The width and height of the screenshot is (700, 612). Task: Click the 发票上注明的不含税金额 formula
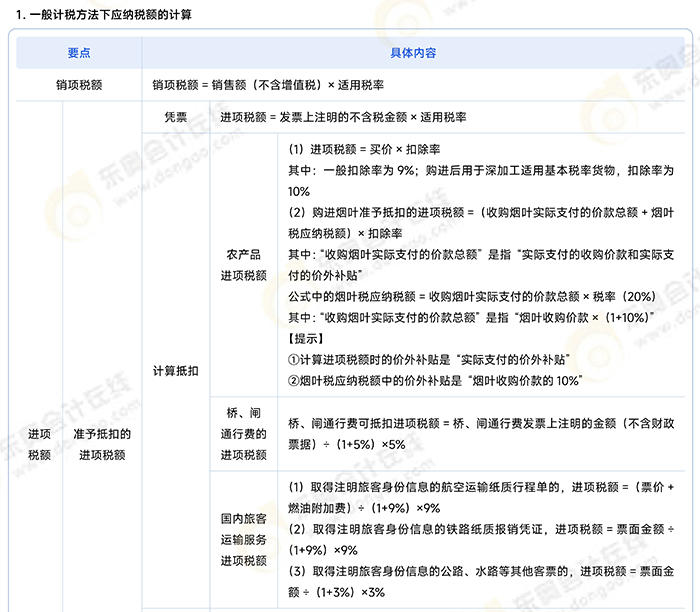click(x=343, y=117)
